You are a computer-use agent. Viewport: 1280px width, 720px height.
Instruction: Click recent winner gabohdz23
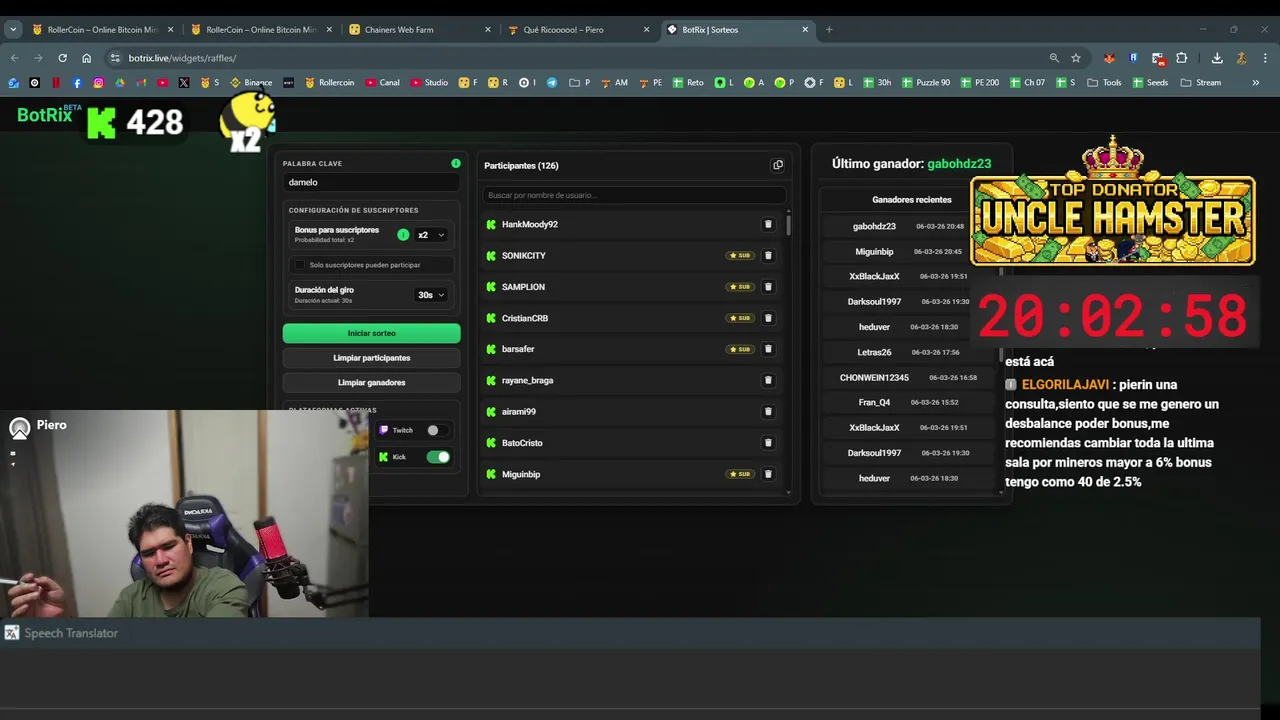pos(874,226)
